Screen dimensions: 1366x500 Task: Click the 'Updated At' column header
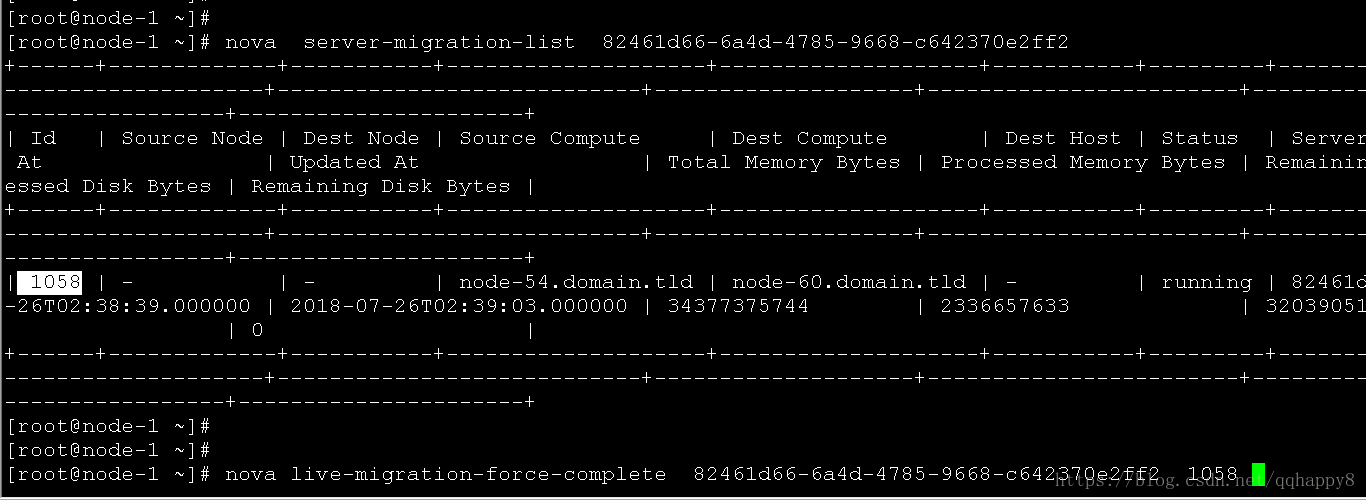(x=354, y=162)
